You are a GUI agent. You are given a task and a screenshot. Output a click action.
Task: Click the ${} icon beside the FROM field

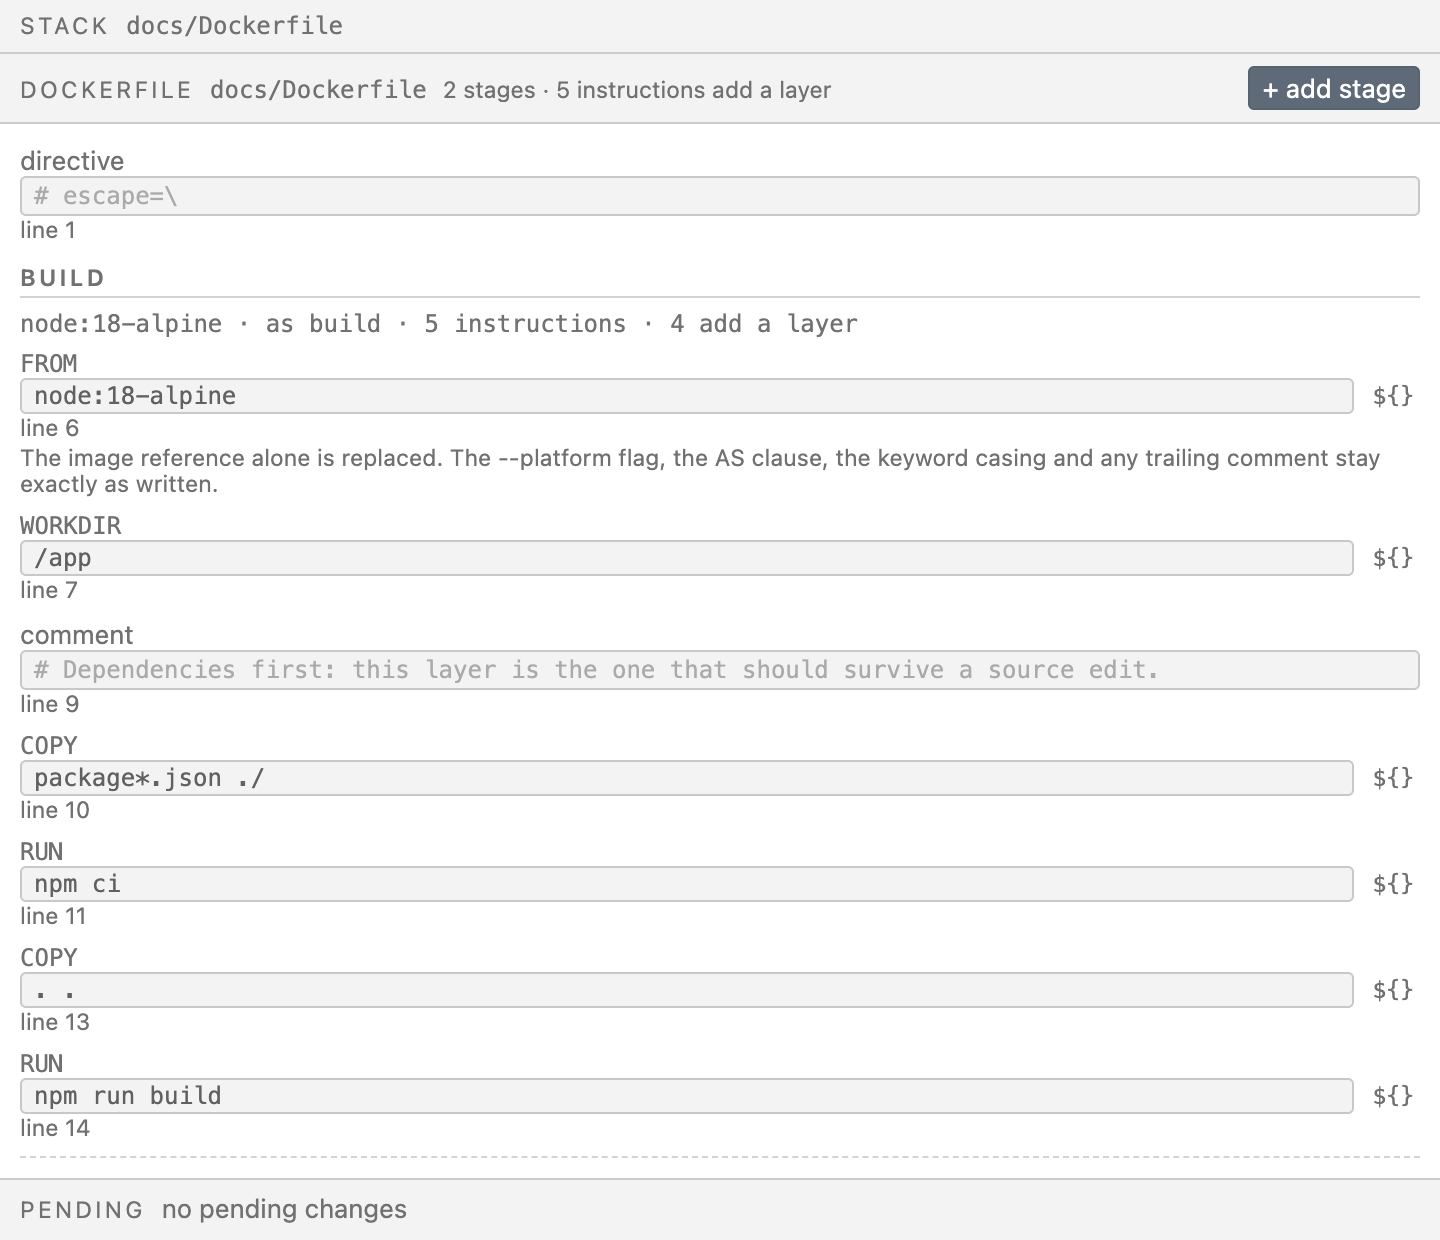click(x=1392, y=396)
